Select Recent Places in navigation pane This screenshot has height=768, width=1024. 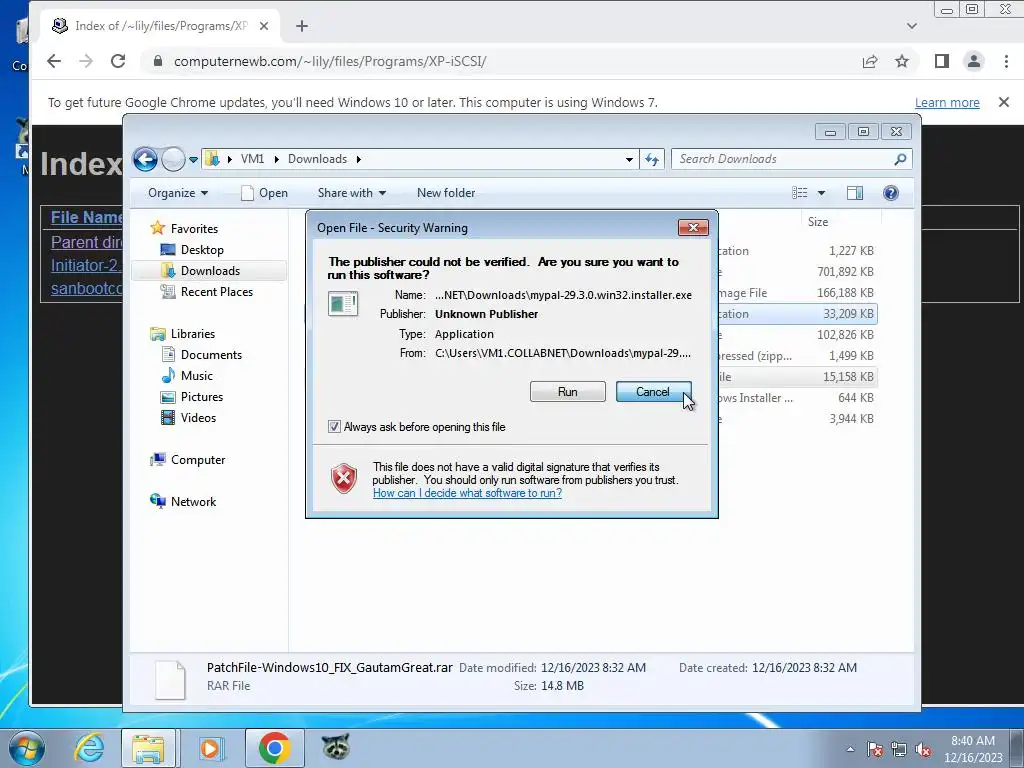coord(216,292)
